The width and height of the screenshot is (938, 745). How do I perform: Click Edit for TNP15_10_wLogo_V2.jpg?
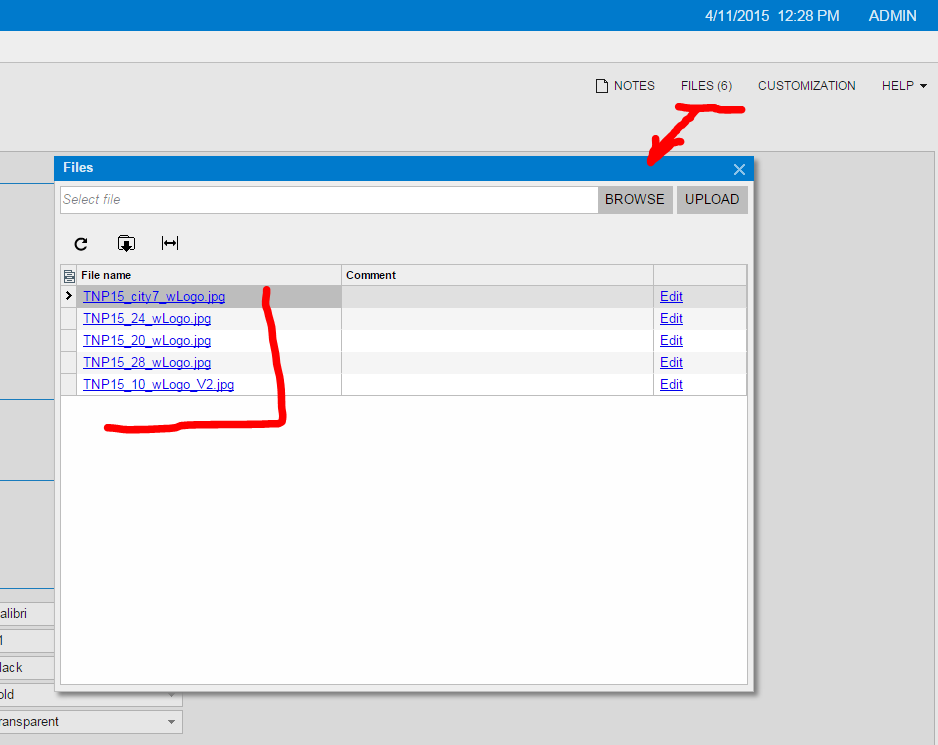point(671,384)
